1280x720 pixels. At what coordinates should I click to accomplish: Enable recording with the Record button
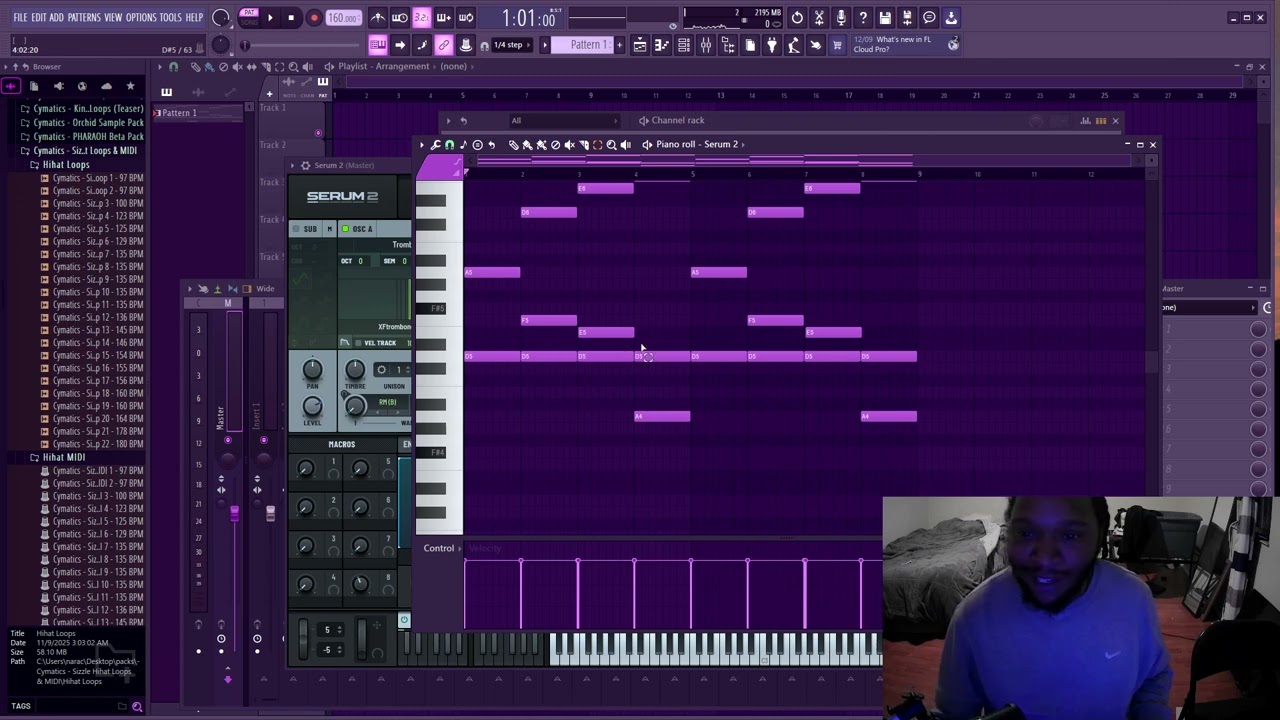313,17
